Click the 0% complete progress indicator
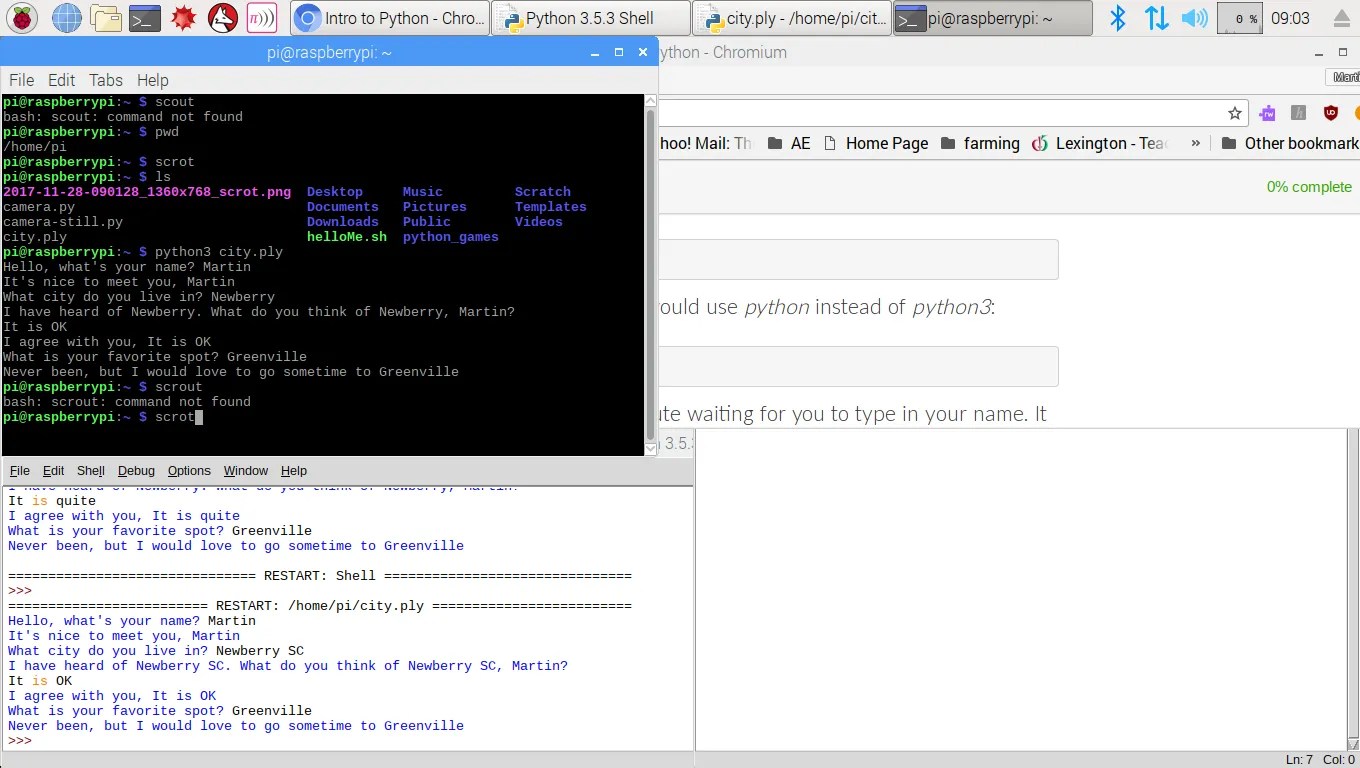This screenshot has width=1360, height=768. [1309, 186]
